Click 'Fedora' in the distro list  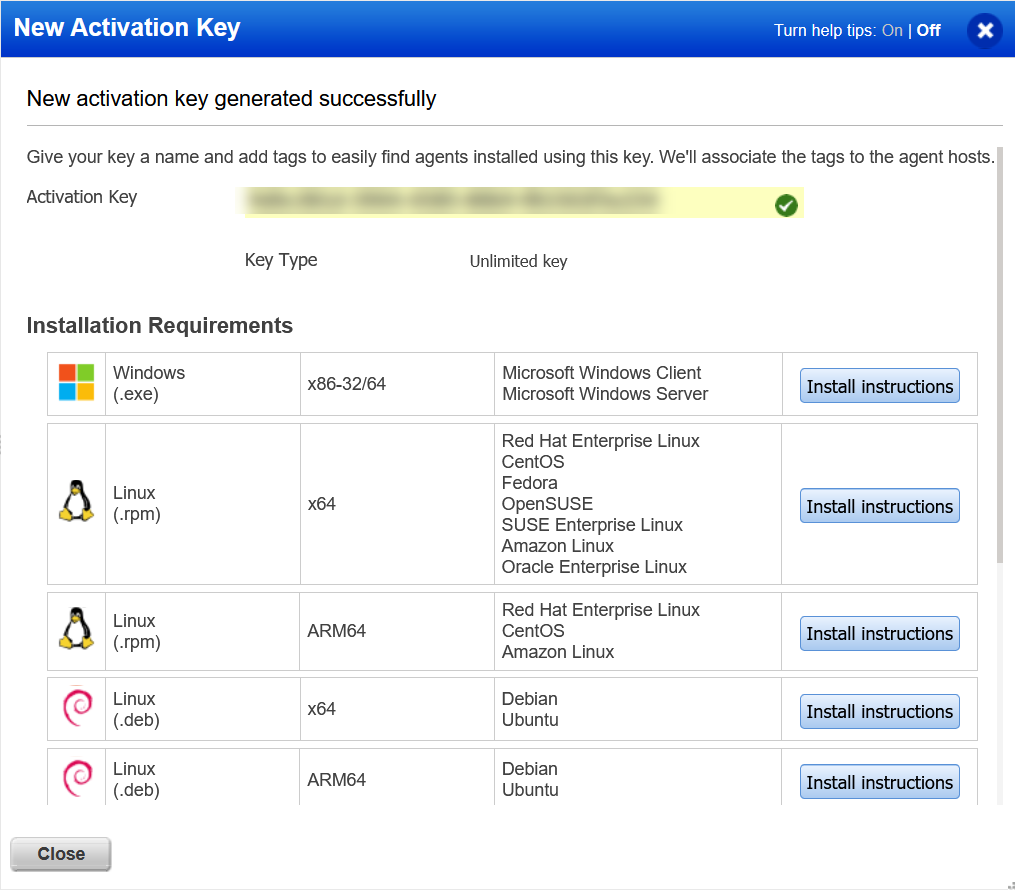pyautogui.click(x=529, y=482)
